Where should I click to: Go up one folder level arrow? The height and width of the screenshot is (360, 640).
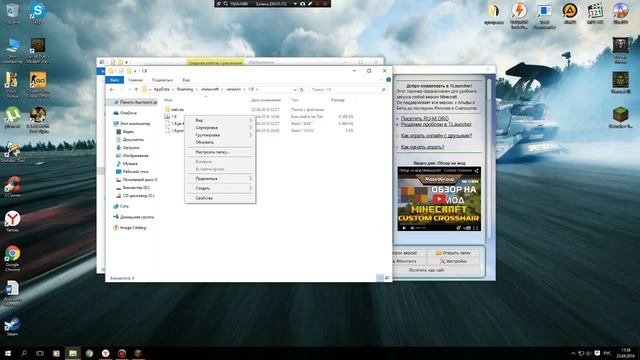[136, 89]
